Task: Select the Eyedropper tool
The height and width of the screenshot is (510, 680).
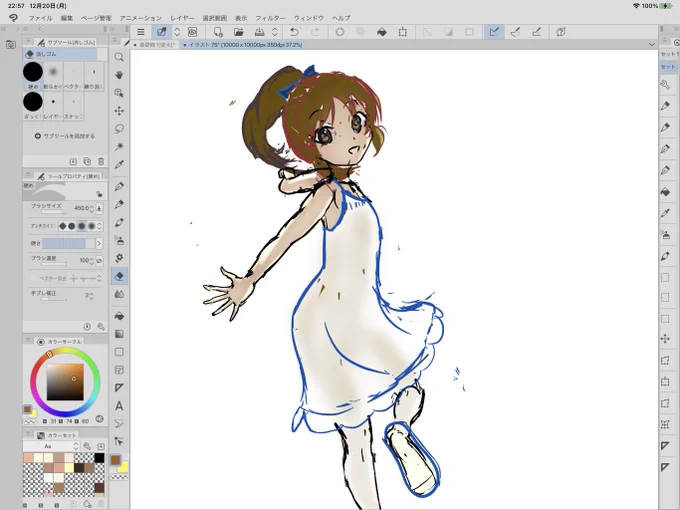Action: [119, 164]
